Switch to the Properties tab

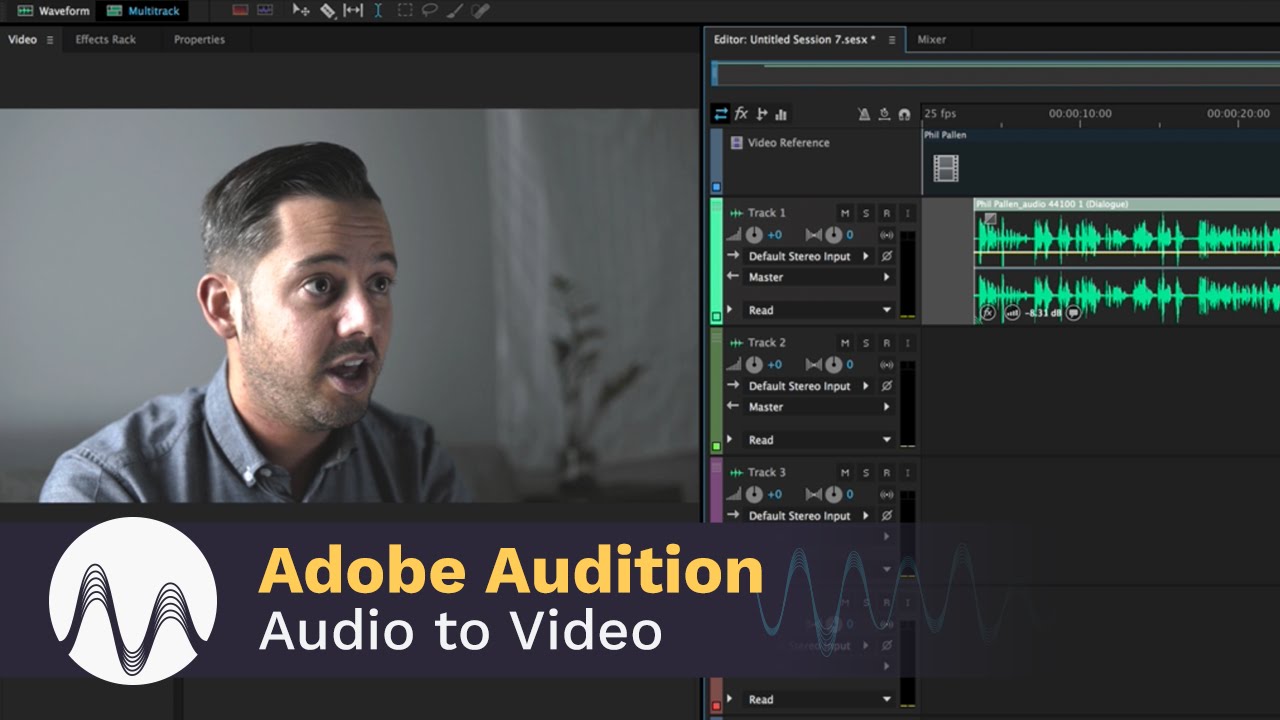click(x=199, y=40)
